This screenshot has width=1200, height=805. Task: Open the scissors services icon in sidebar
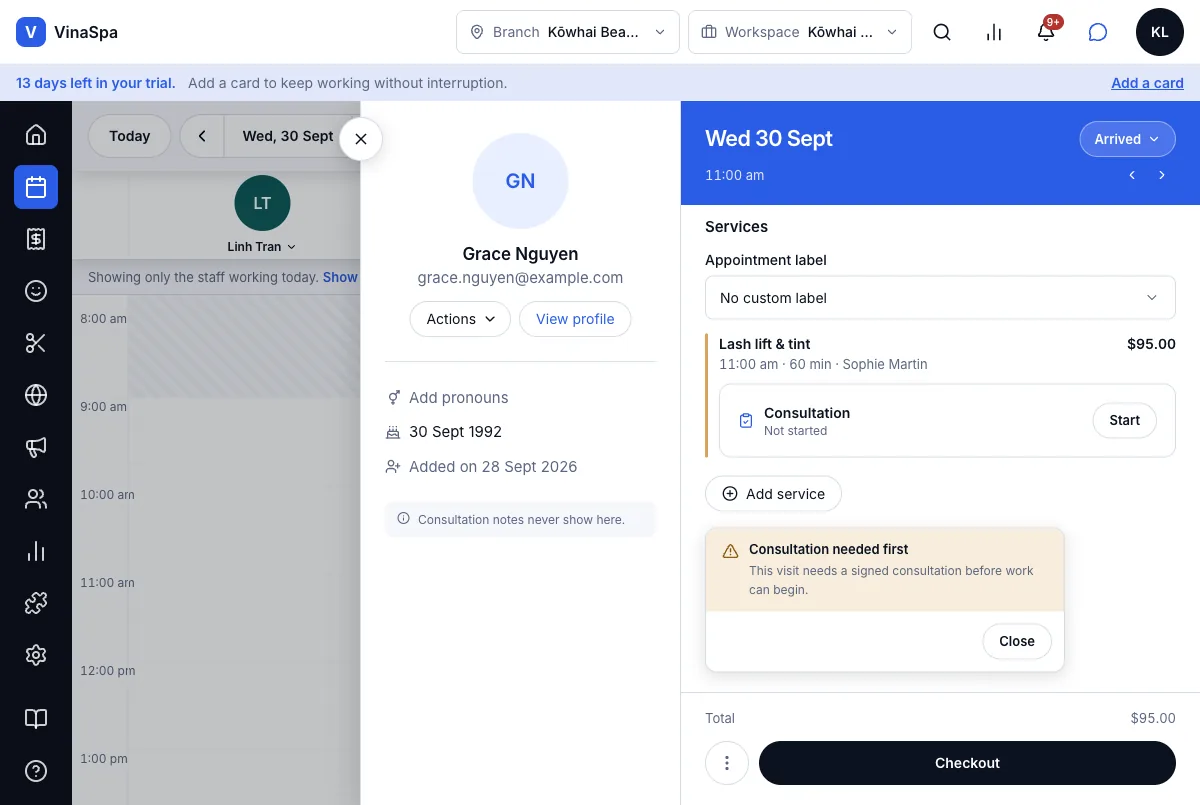(36, 343)
